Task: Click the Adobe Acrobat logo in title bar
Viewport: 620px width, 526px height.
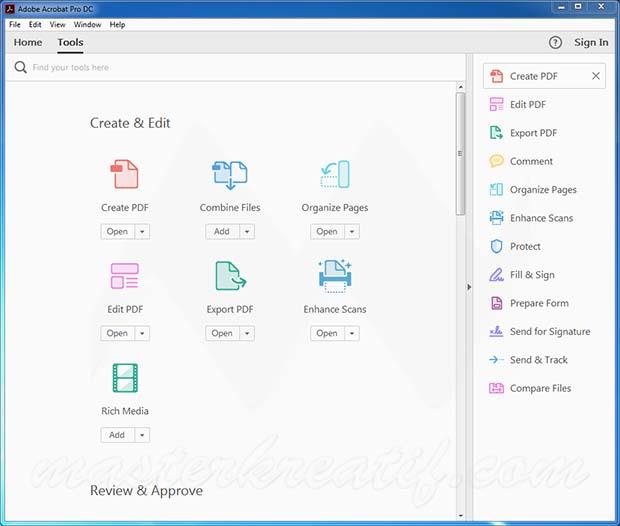Action: click(9, 8)
